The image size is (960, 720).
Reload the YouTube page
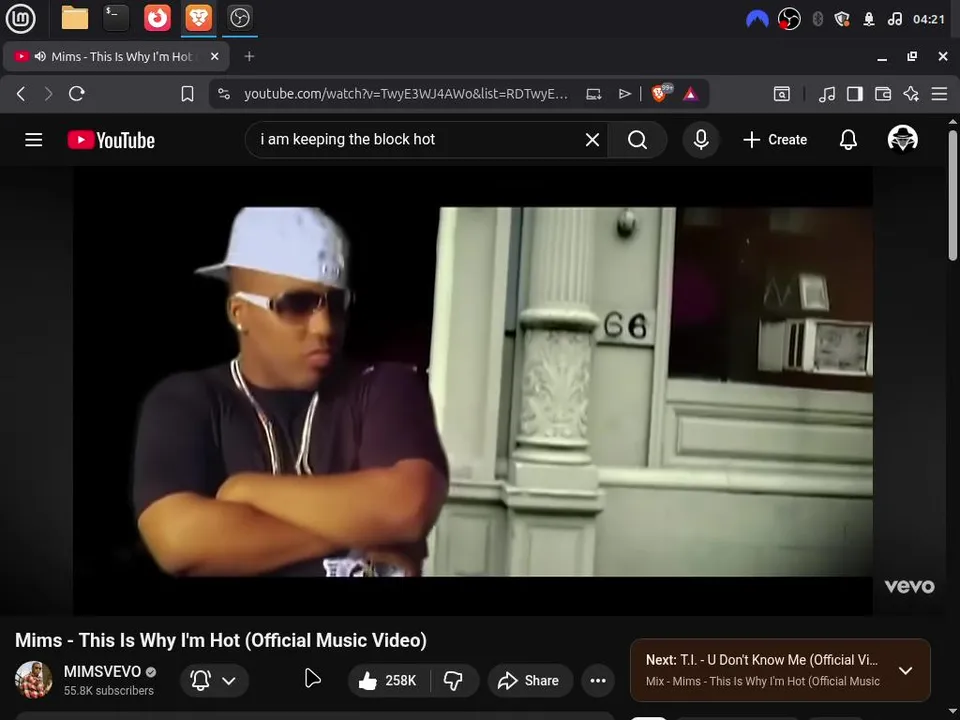pos(77,94)
